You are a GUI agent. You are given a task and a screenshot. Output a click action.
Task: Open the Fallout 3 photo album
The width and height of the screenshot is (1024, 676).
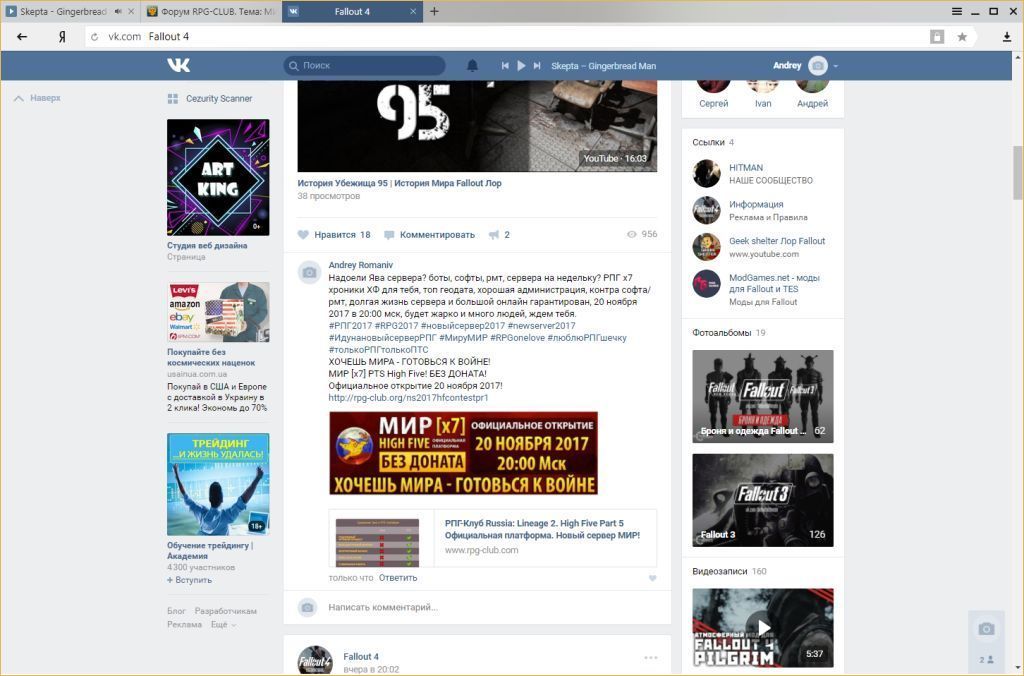coord(763,500)
